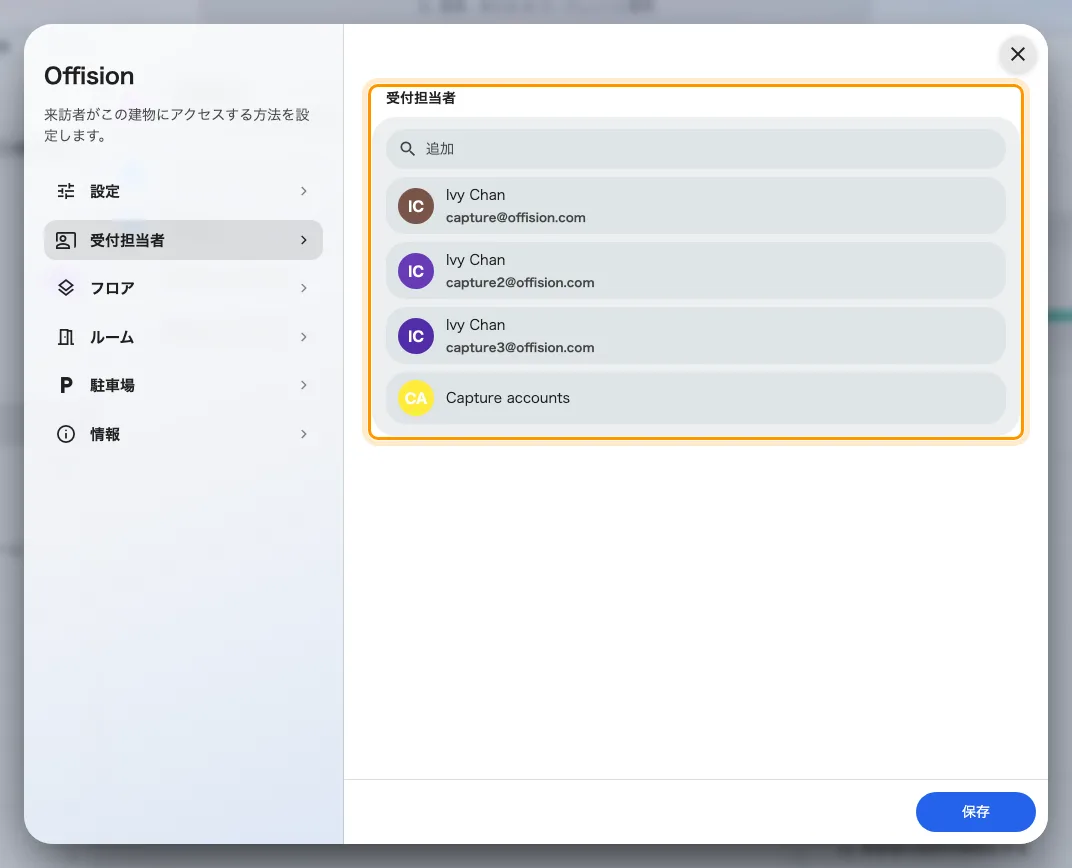
Task: Click the purple IC avatar for capture2@offision.com
Action: click(x=416, y=271)
